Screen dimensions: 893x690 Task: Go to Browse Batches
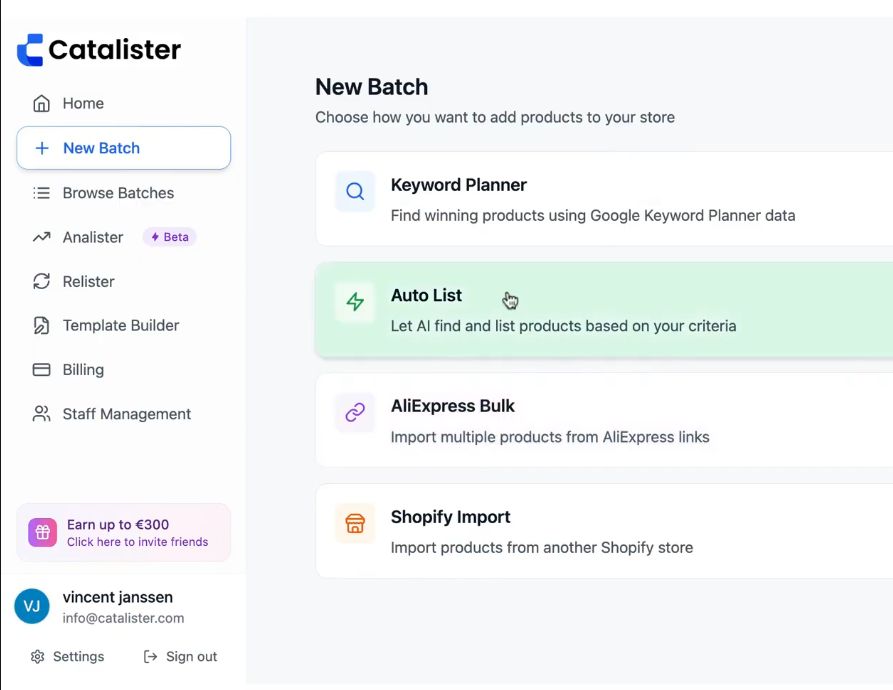(118, 193)
